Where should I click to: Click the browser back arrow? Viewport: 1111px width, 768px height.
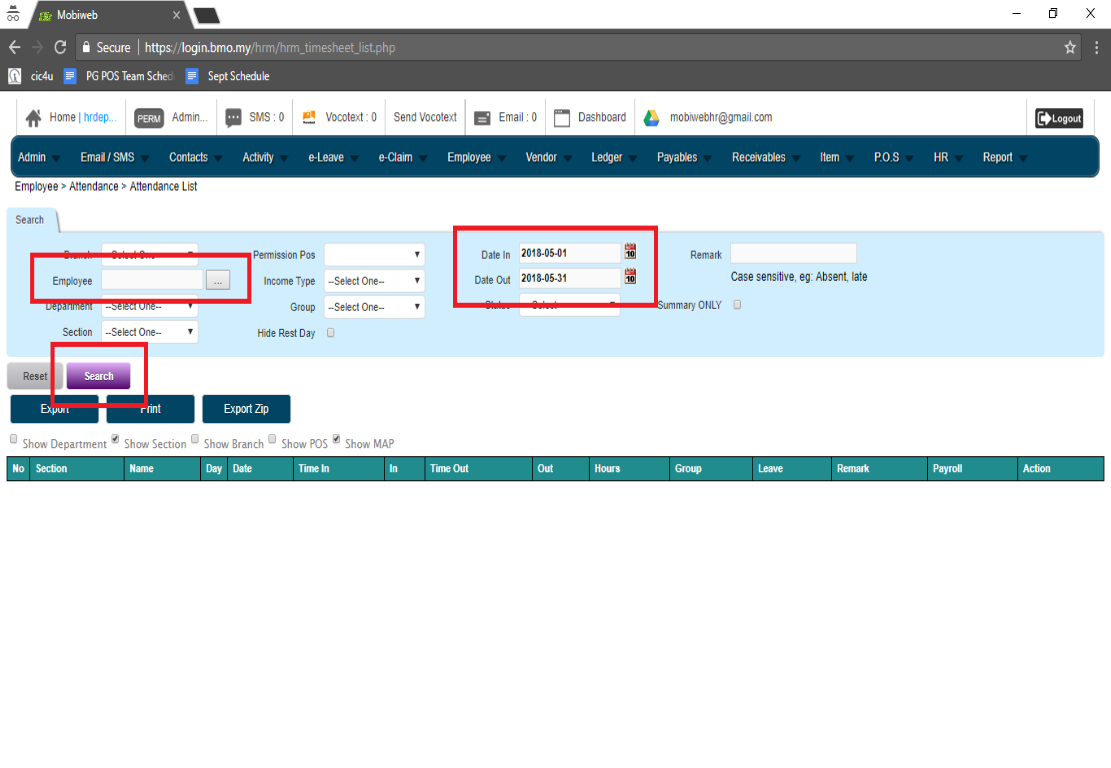(14, 47)
